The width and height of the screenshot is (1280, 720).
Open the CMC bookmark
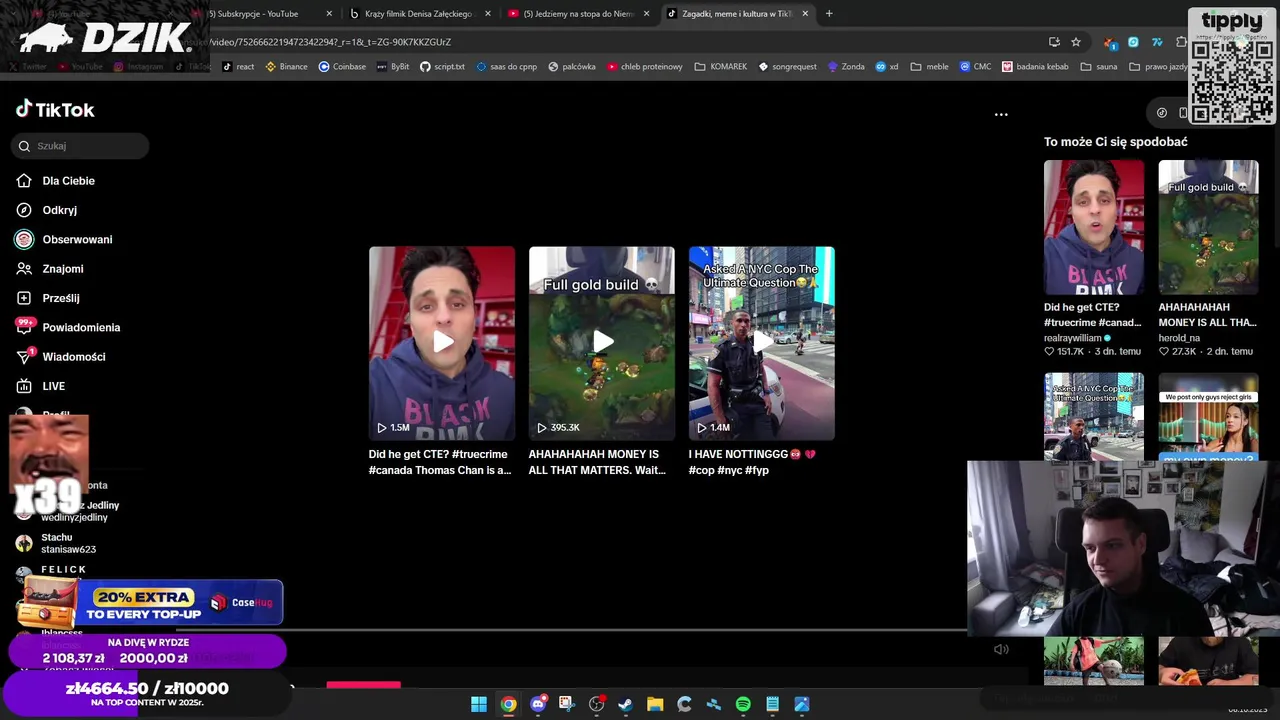975,67
